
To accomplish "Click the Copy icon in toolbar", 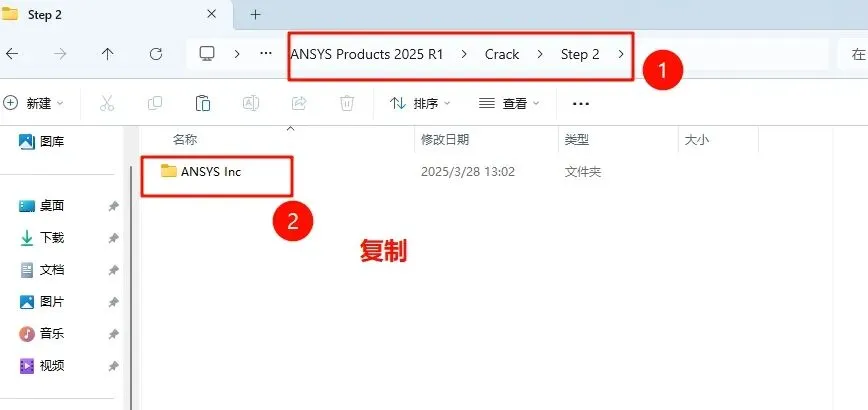I will [x=155, y=103].
